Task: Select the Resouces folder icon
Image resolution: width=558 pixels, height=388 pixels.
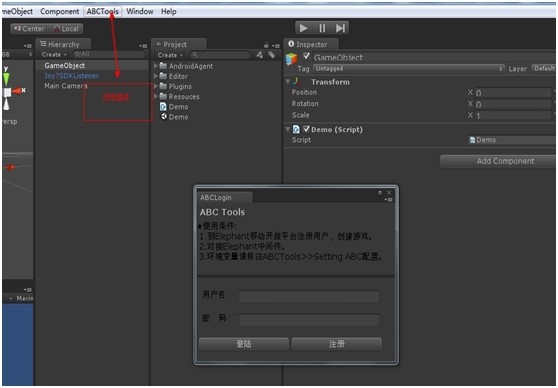Action: coord(163,96)
